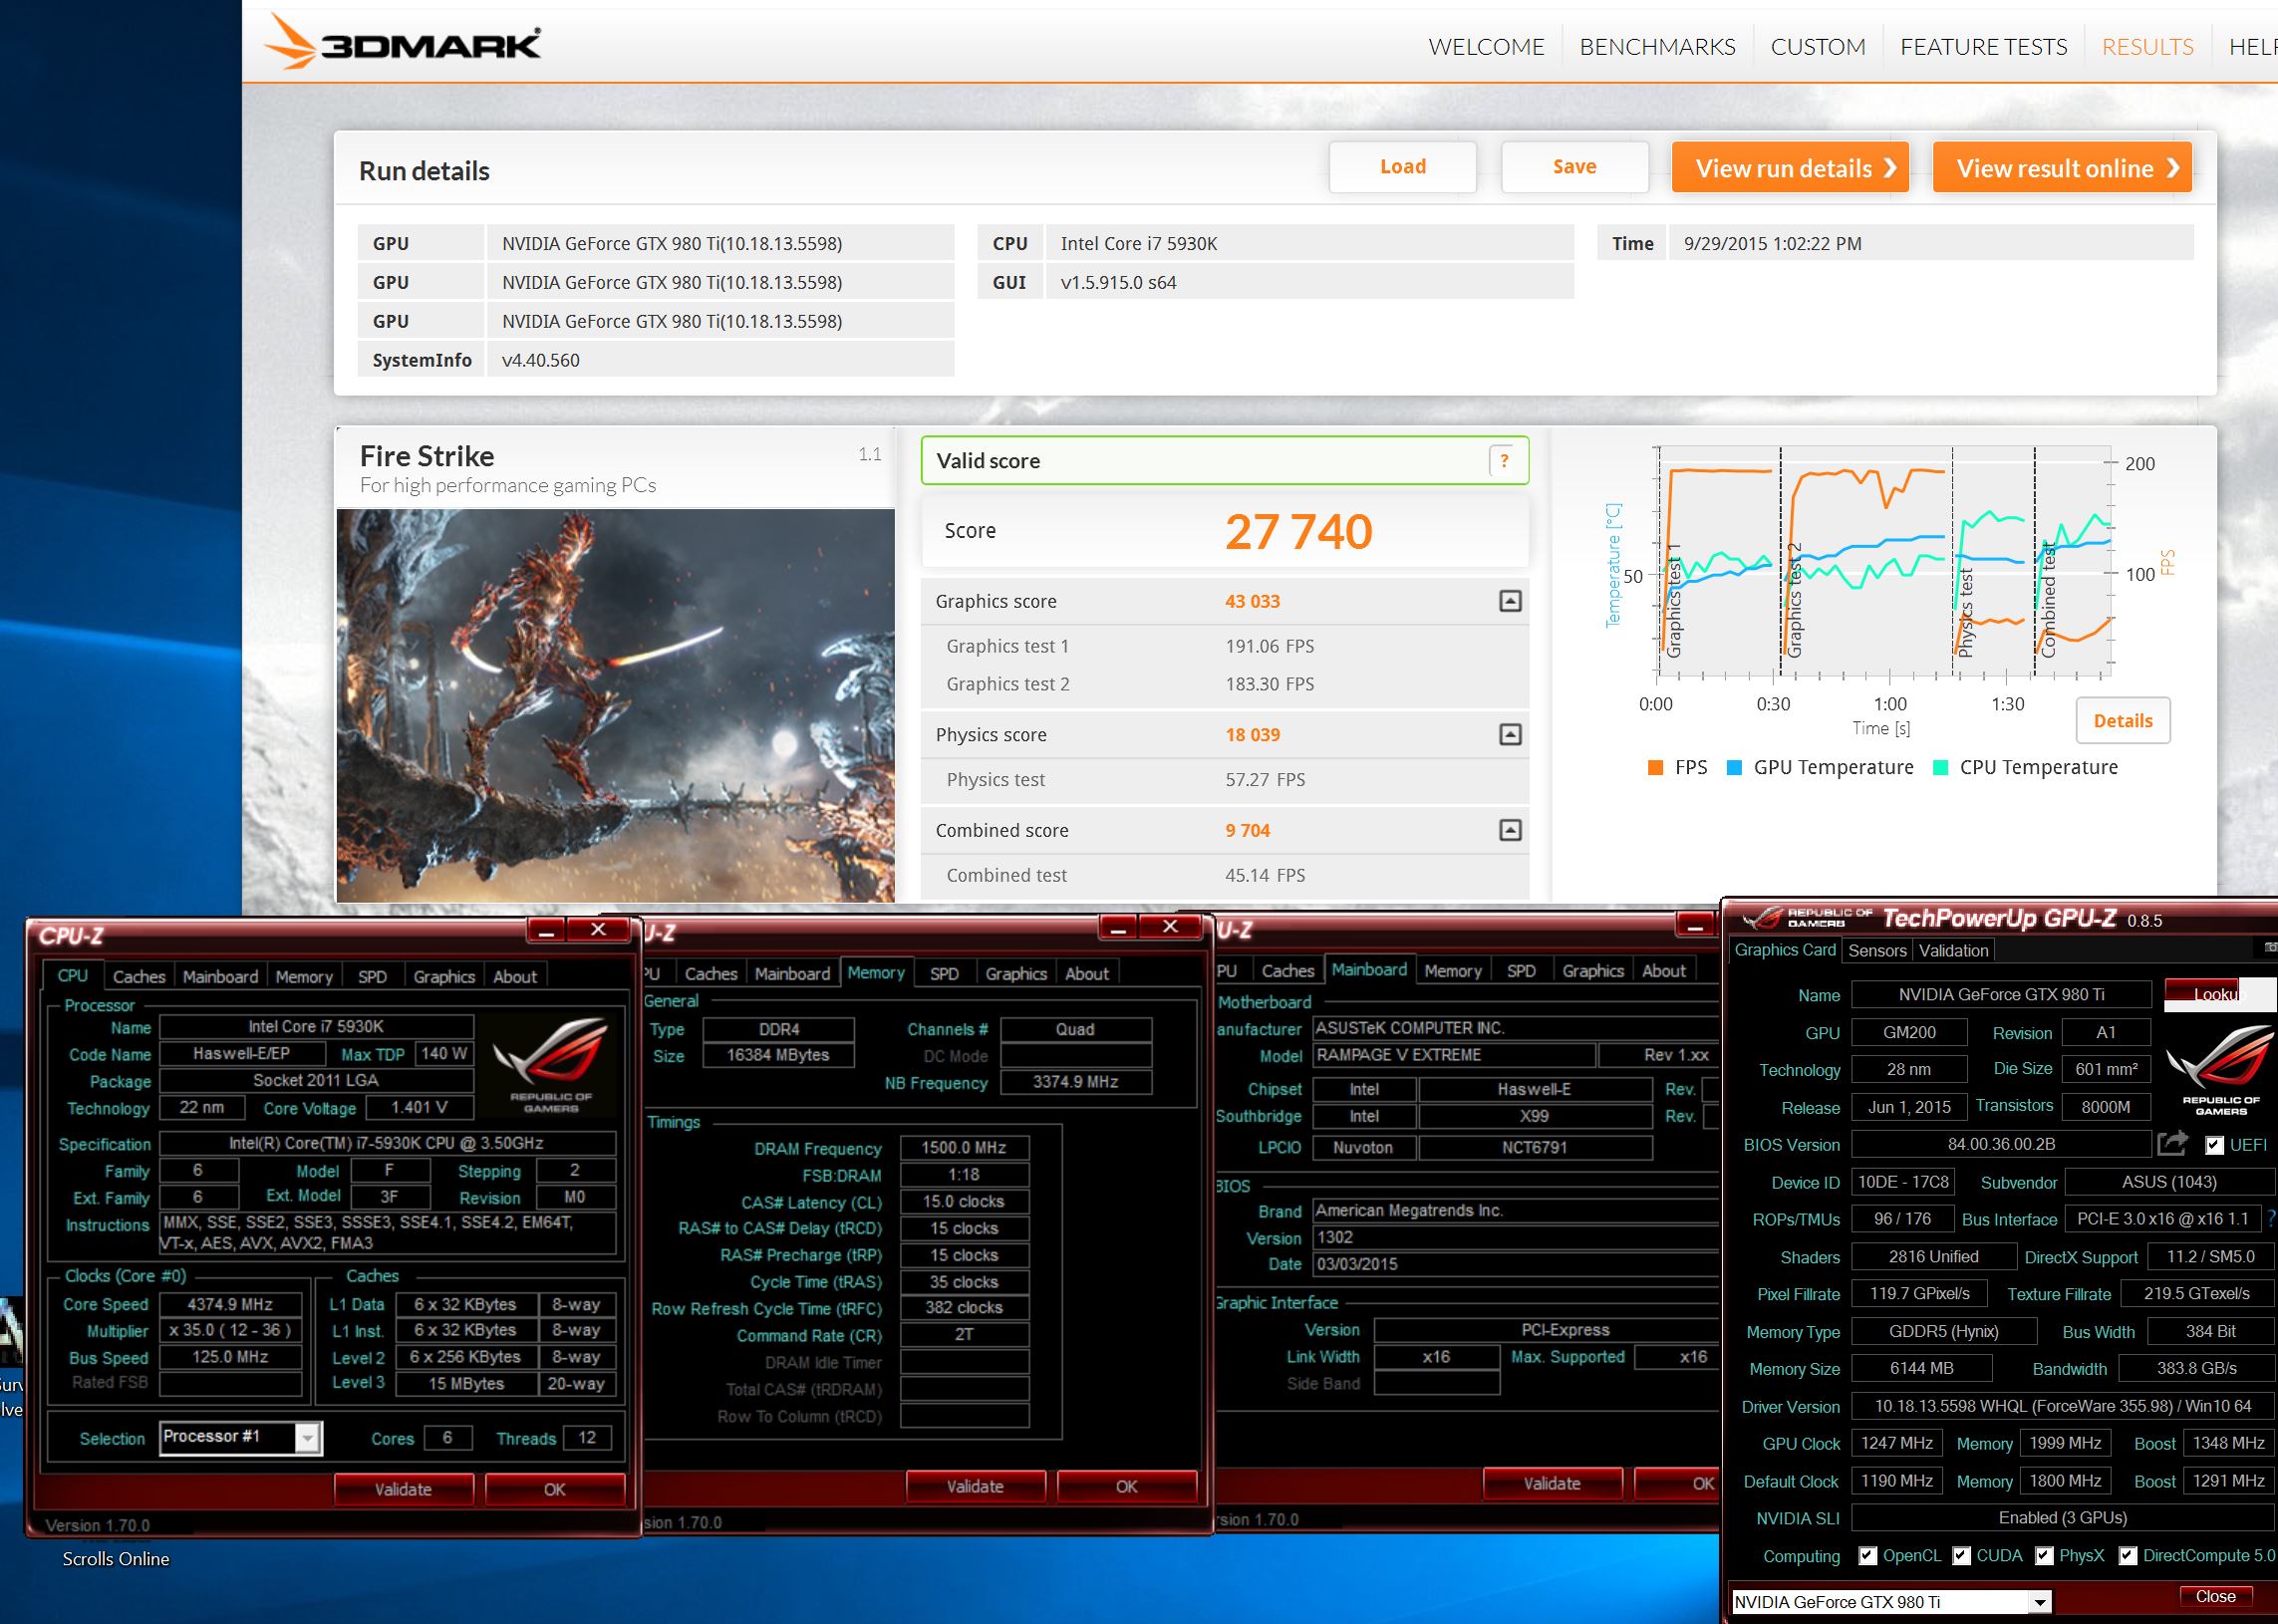Click View run details button
This screenshot has width=2278, height=1624.
[x=1790, y=167]
